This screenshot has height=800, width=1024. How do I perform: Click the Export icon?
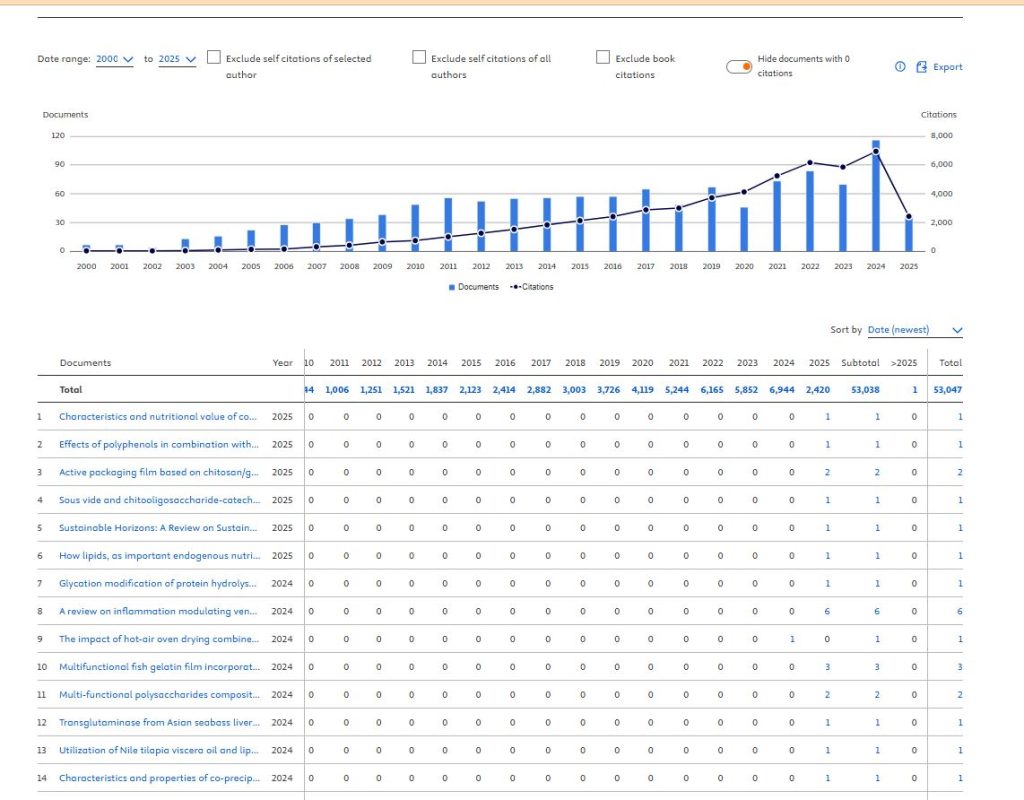[x=922, y=67]
